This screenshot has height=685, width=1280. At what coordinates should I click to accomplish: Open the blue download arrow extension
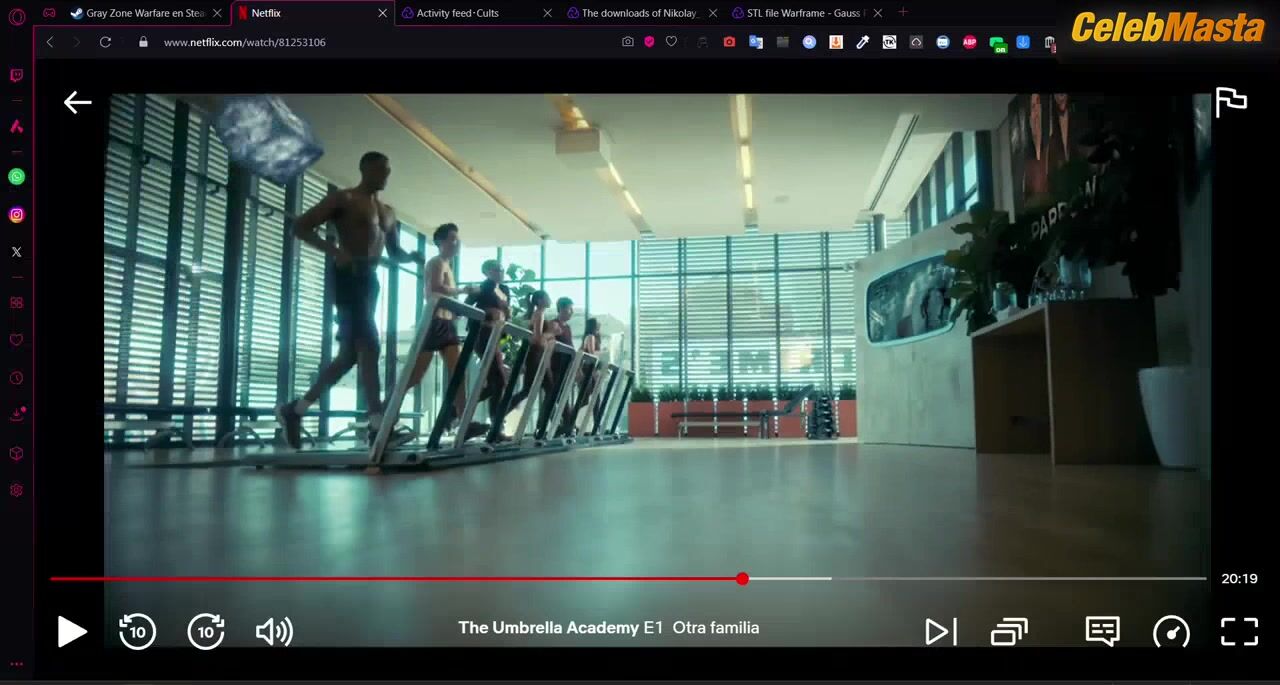tap(1023, 42)
